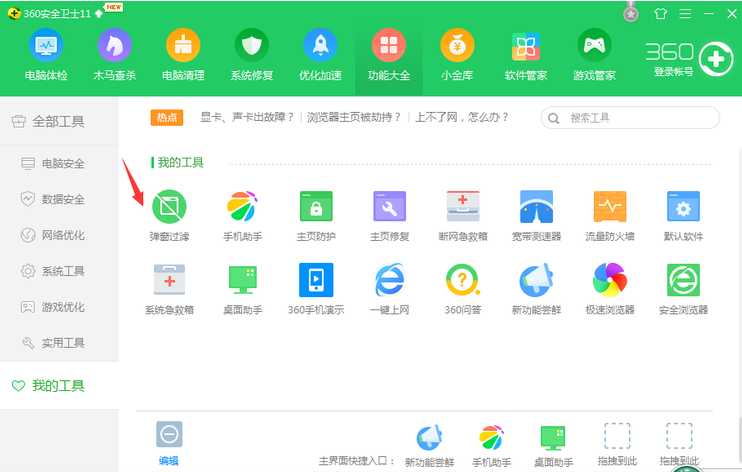Screen dimensions: 742x472
Task: Click the 360 登录帐号 login button
Action: (689, 59)
